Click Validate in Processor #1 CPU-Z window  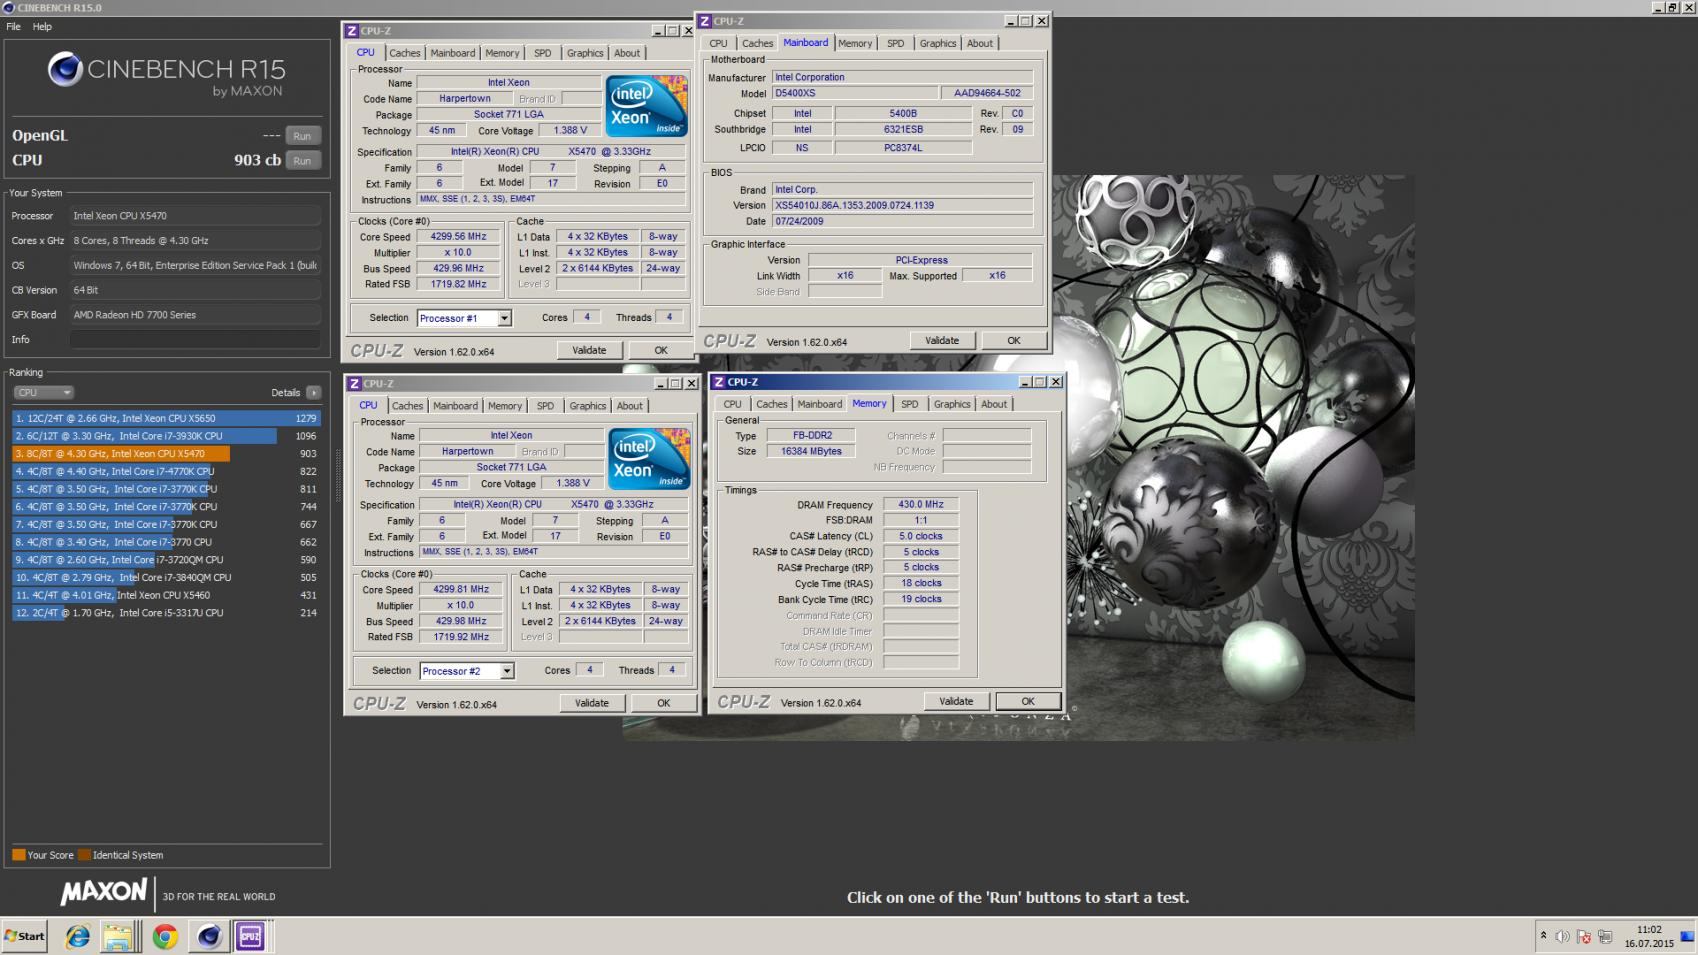[589, 350]
